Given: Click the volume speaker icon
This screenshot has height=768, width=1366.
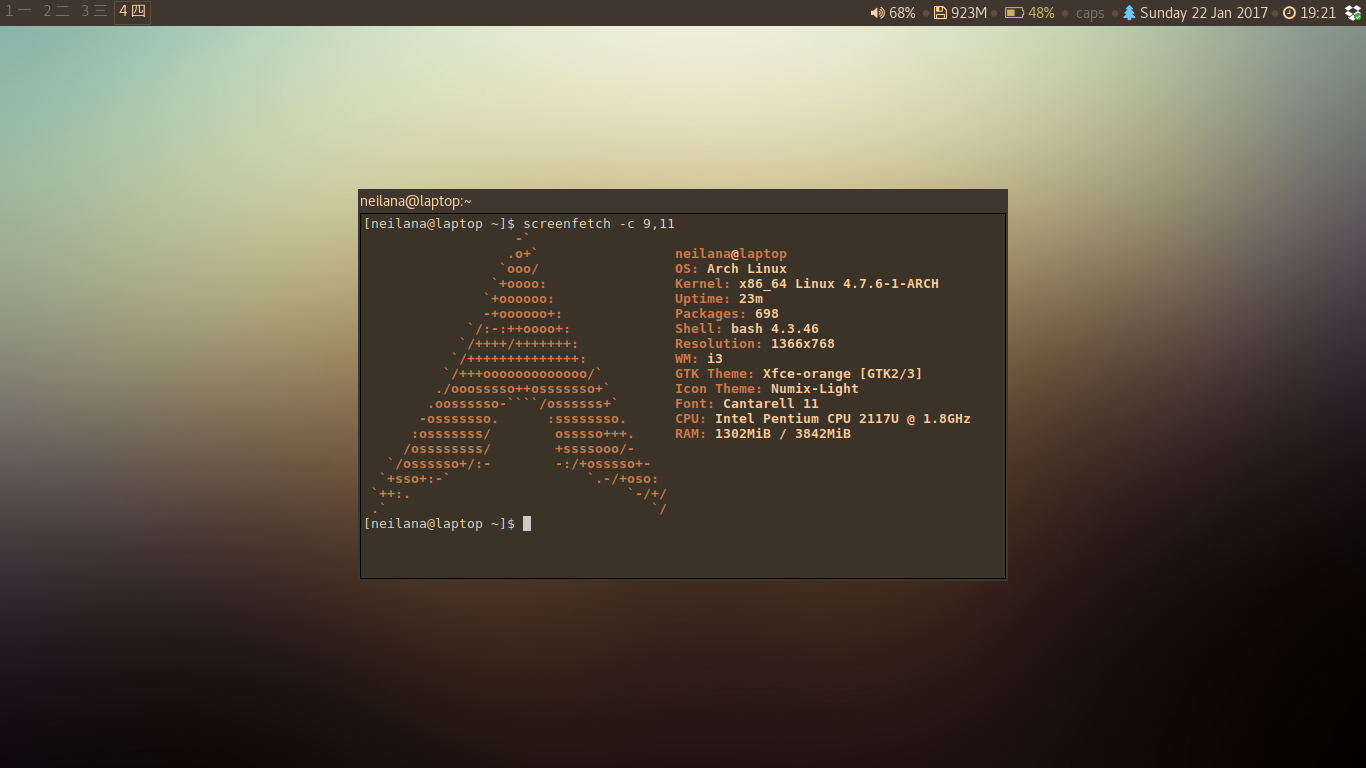Looking at the screenshot, I should pyautogui.click(x=877, y=13).
